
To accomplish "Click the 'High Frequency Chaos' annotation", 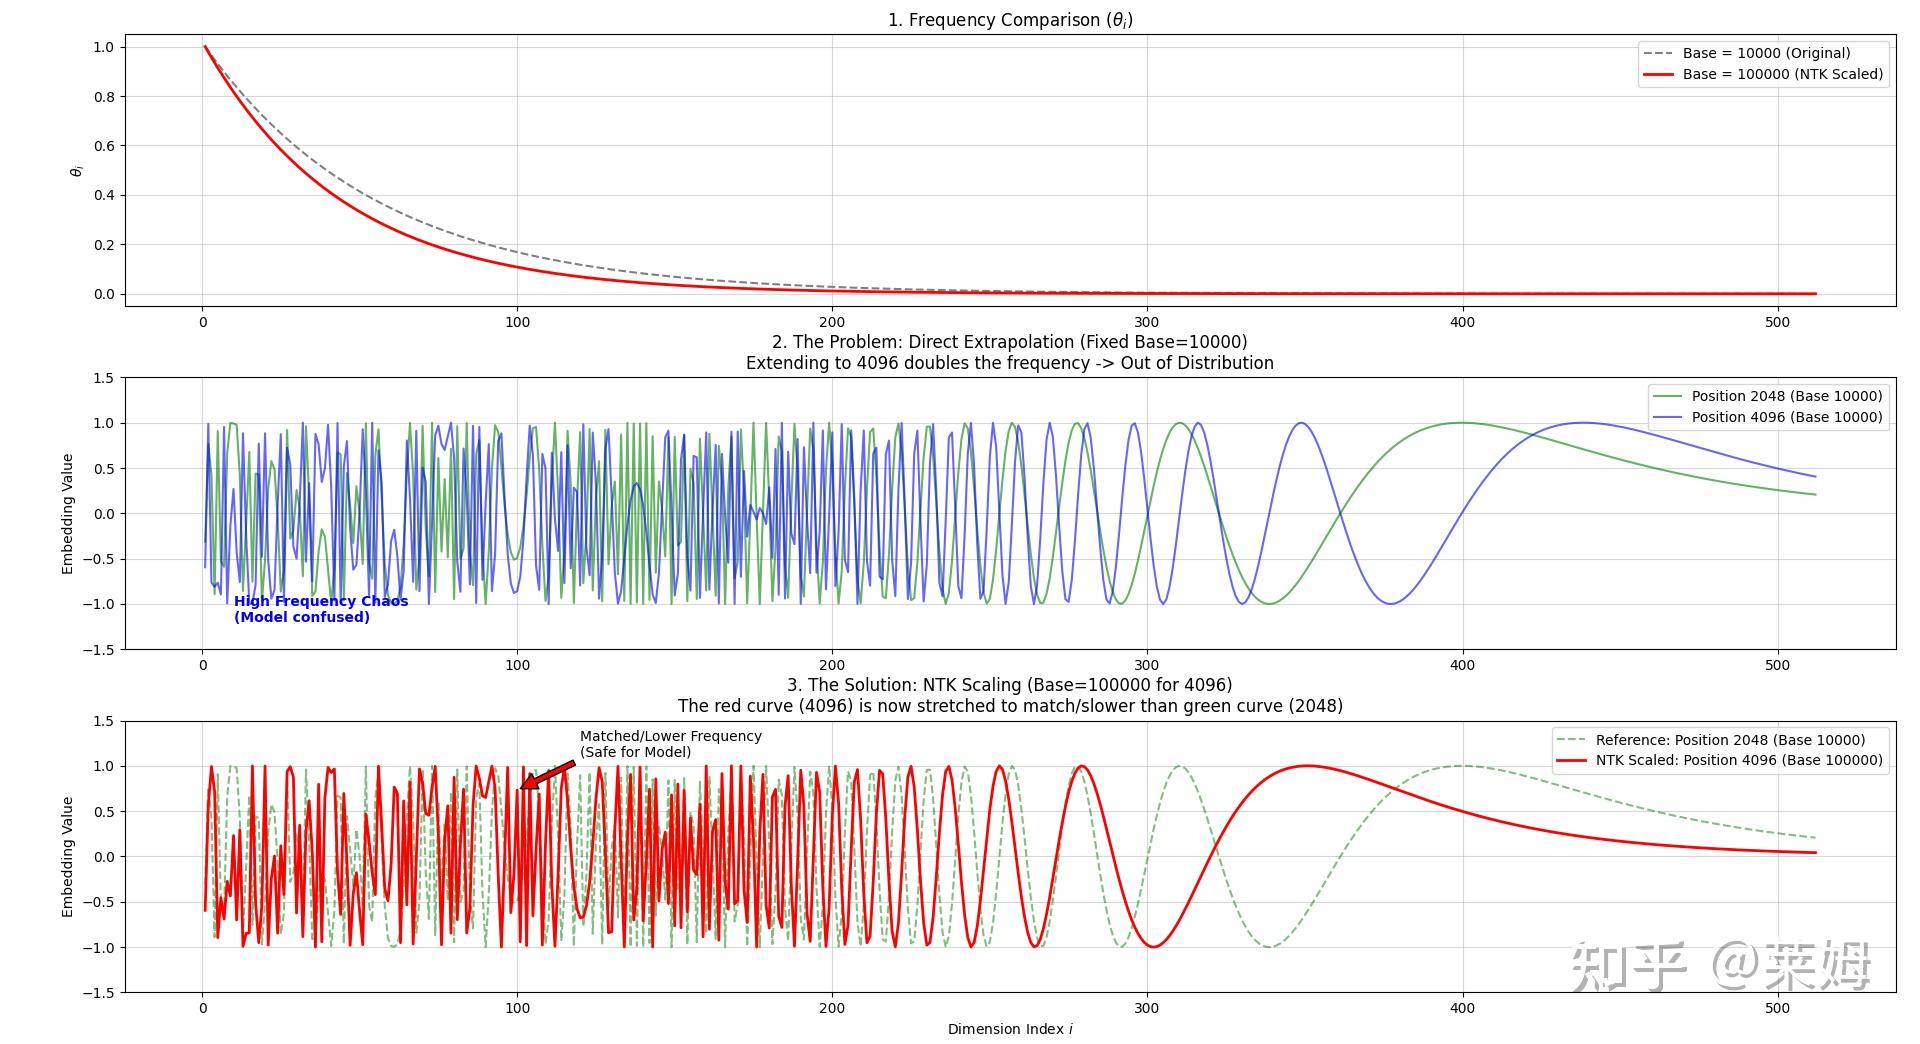I will click(x=321, y=601).
